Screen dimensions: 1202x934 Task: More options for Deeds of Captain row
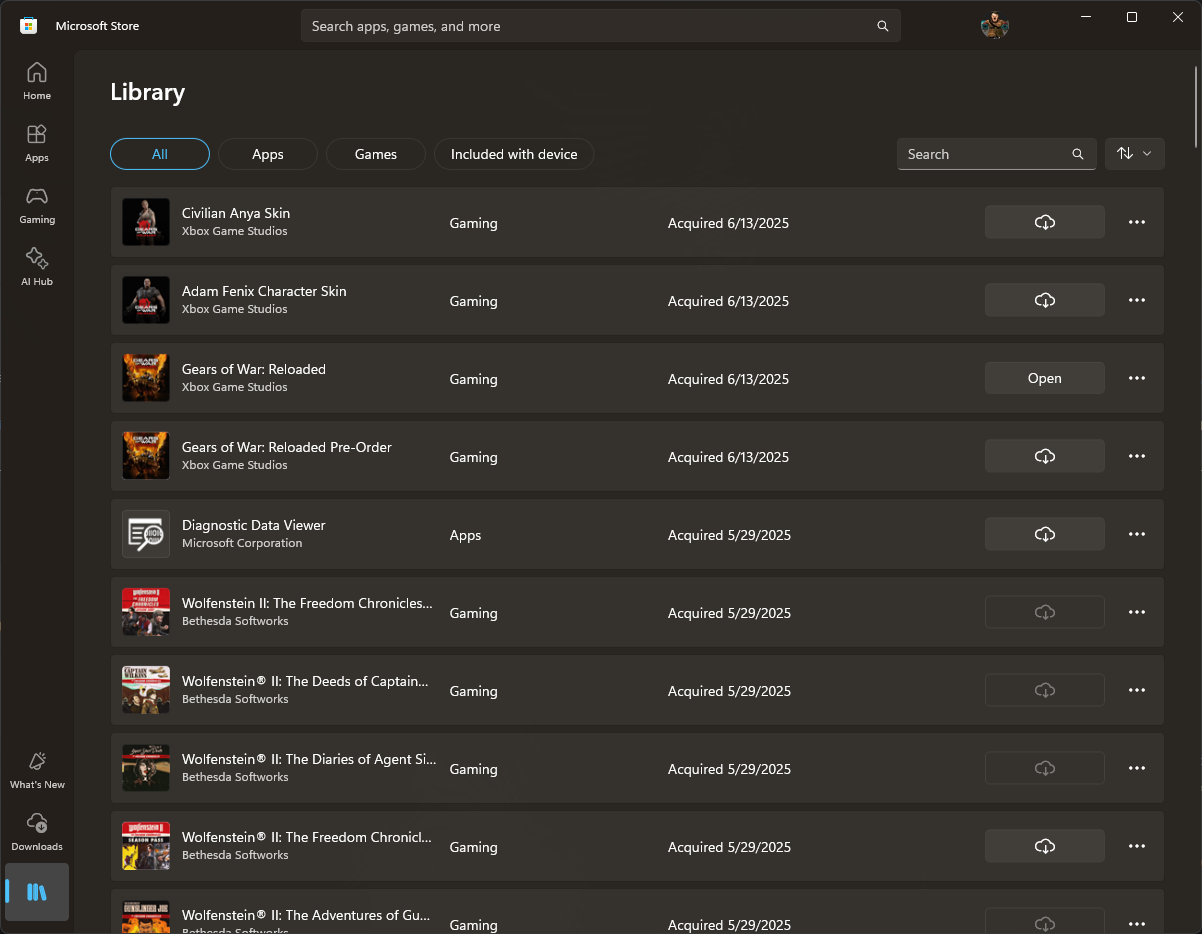1137,690
